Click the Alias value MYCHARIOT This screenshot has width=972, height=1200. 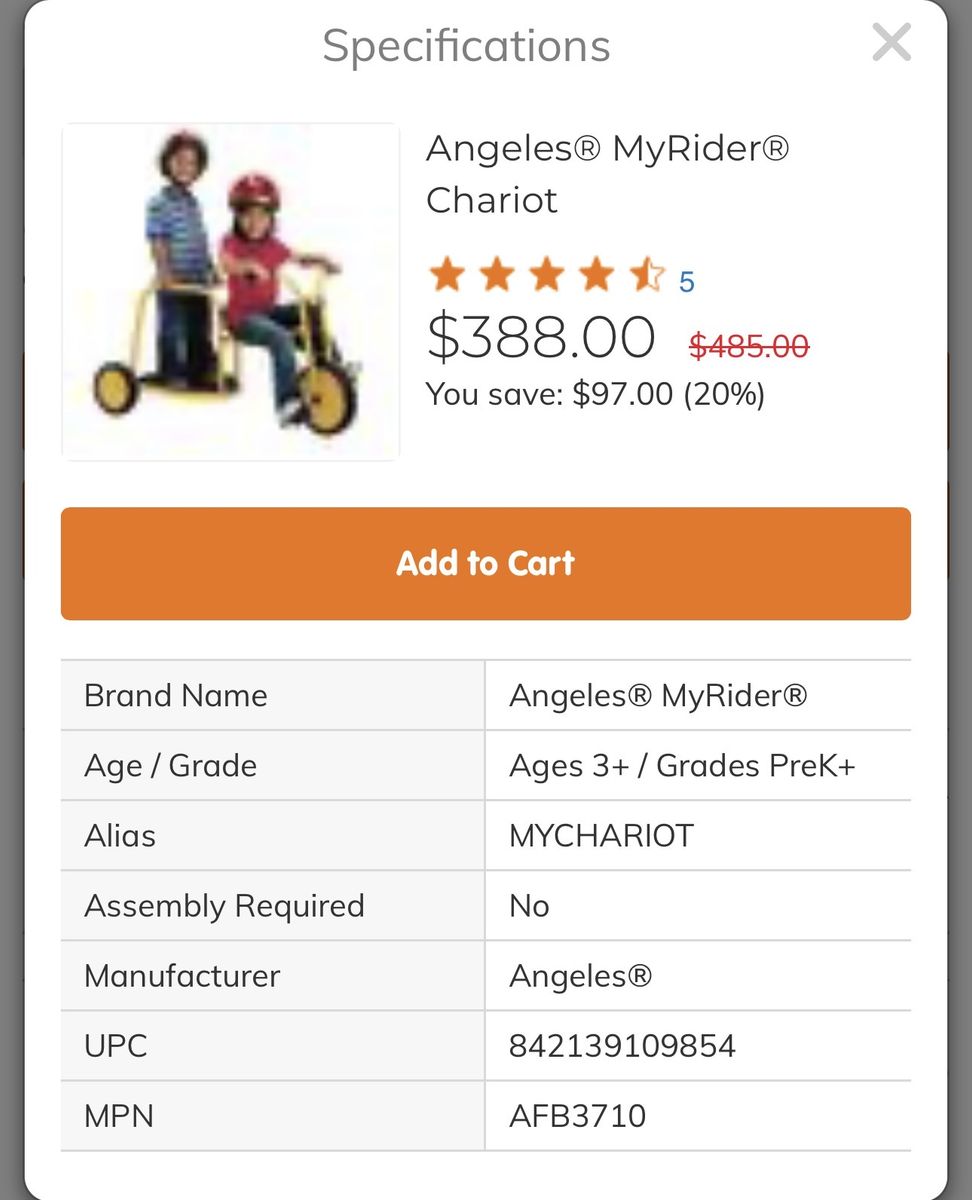click(601, 836)
